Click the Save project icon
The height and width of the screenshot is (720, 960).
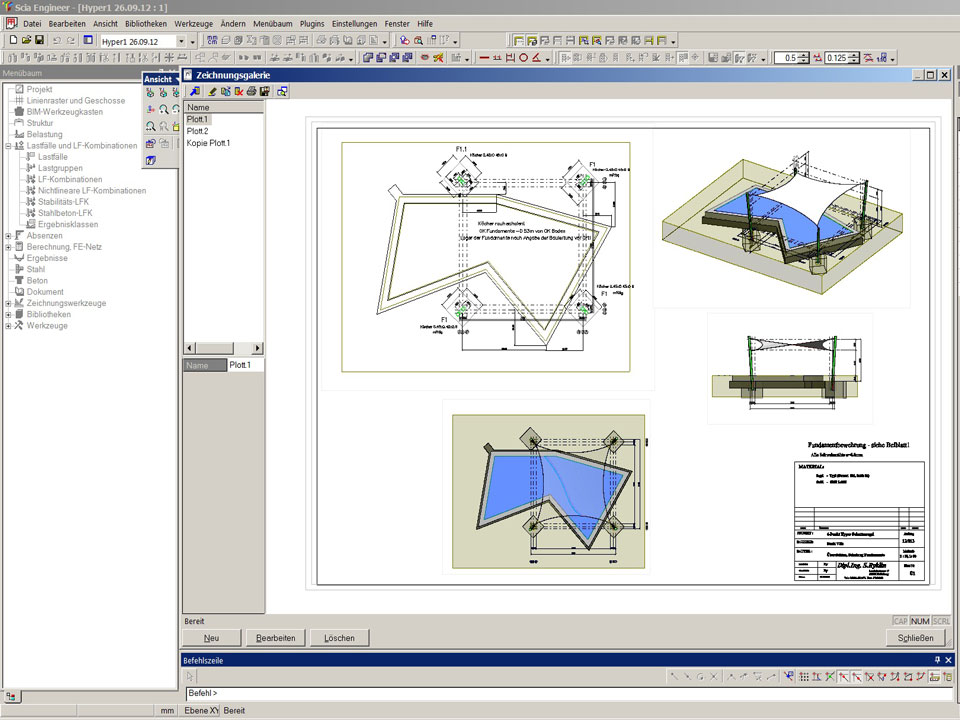click(39, 40)
